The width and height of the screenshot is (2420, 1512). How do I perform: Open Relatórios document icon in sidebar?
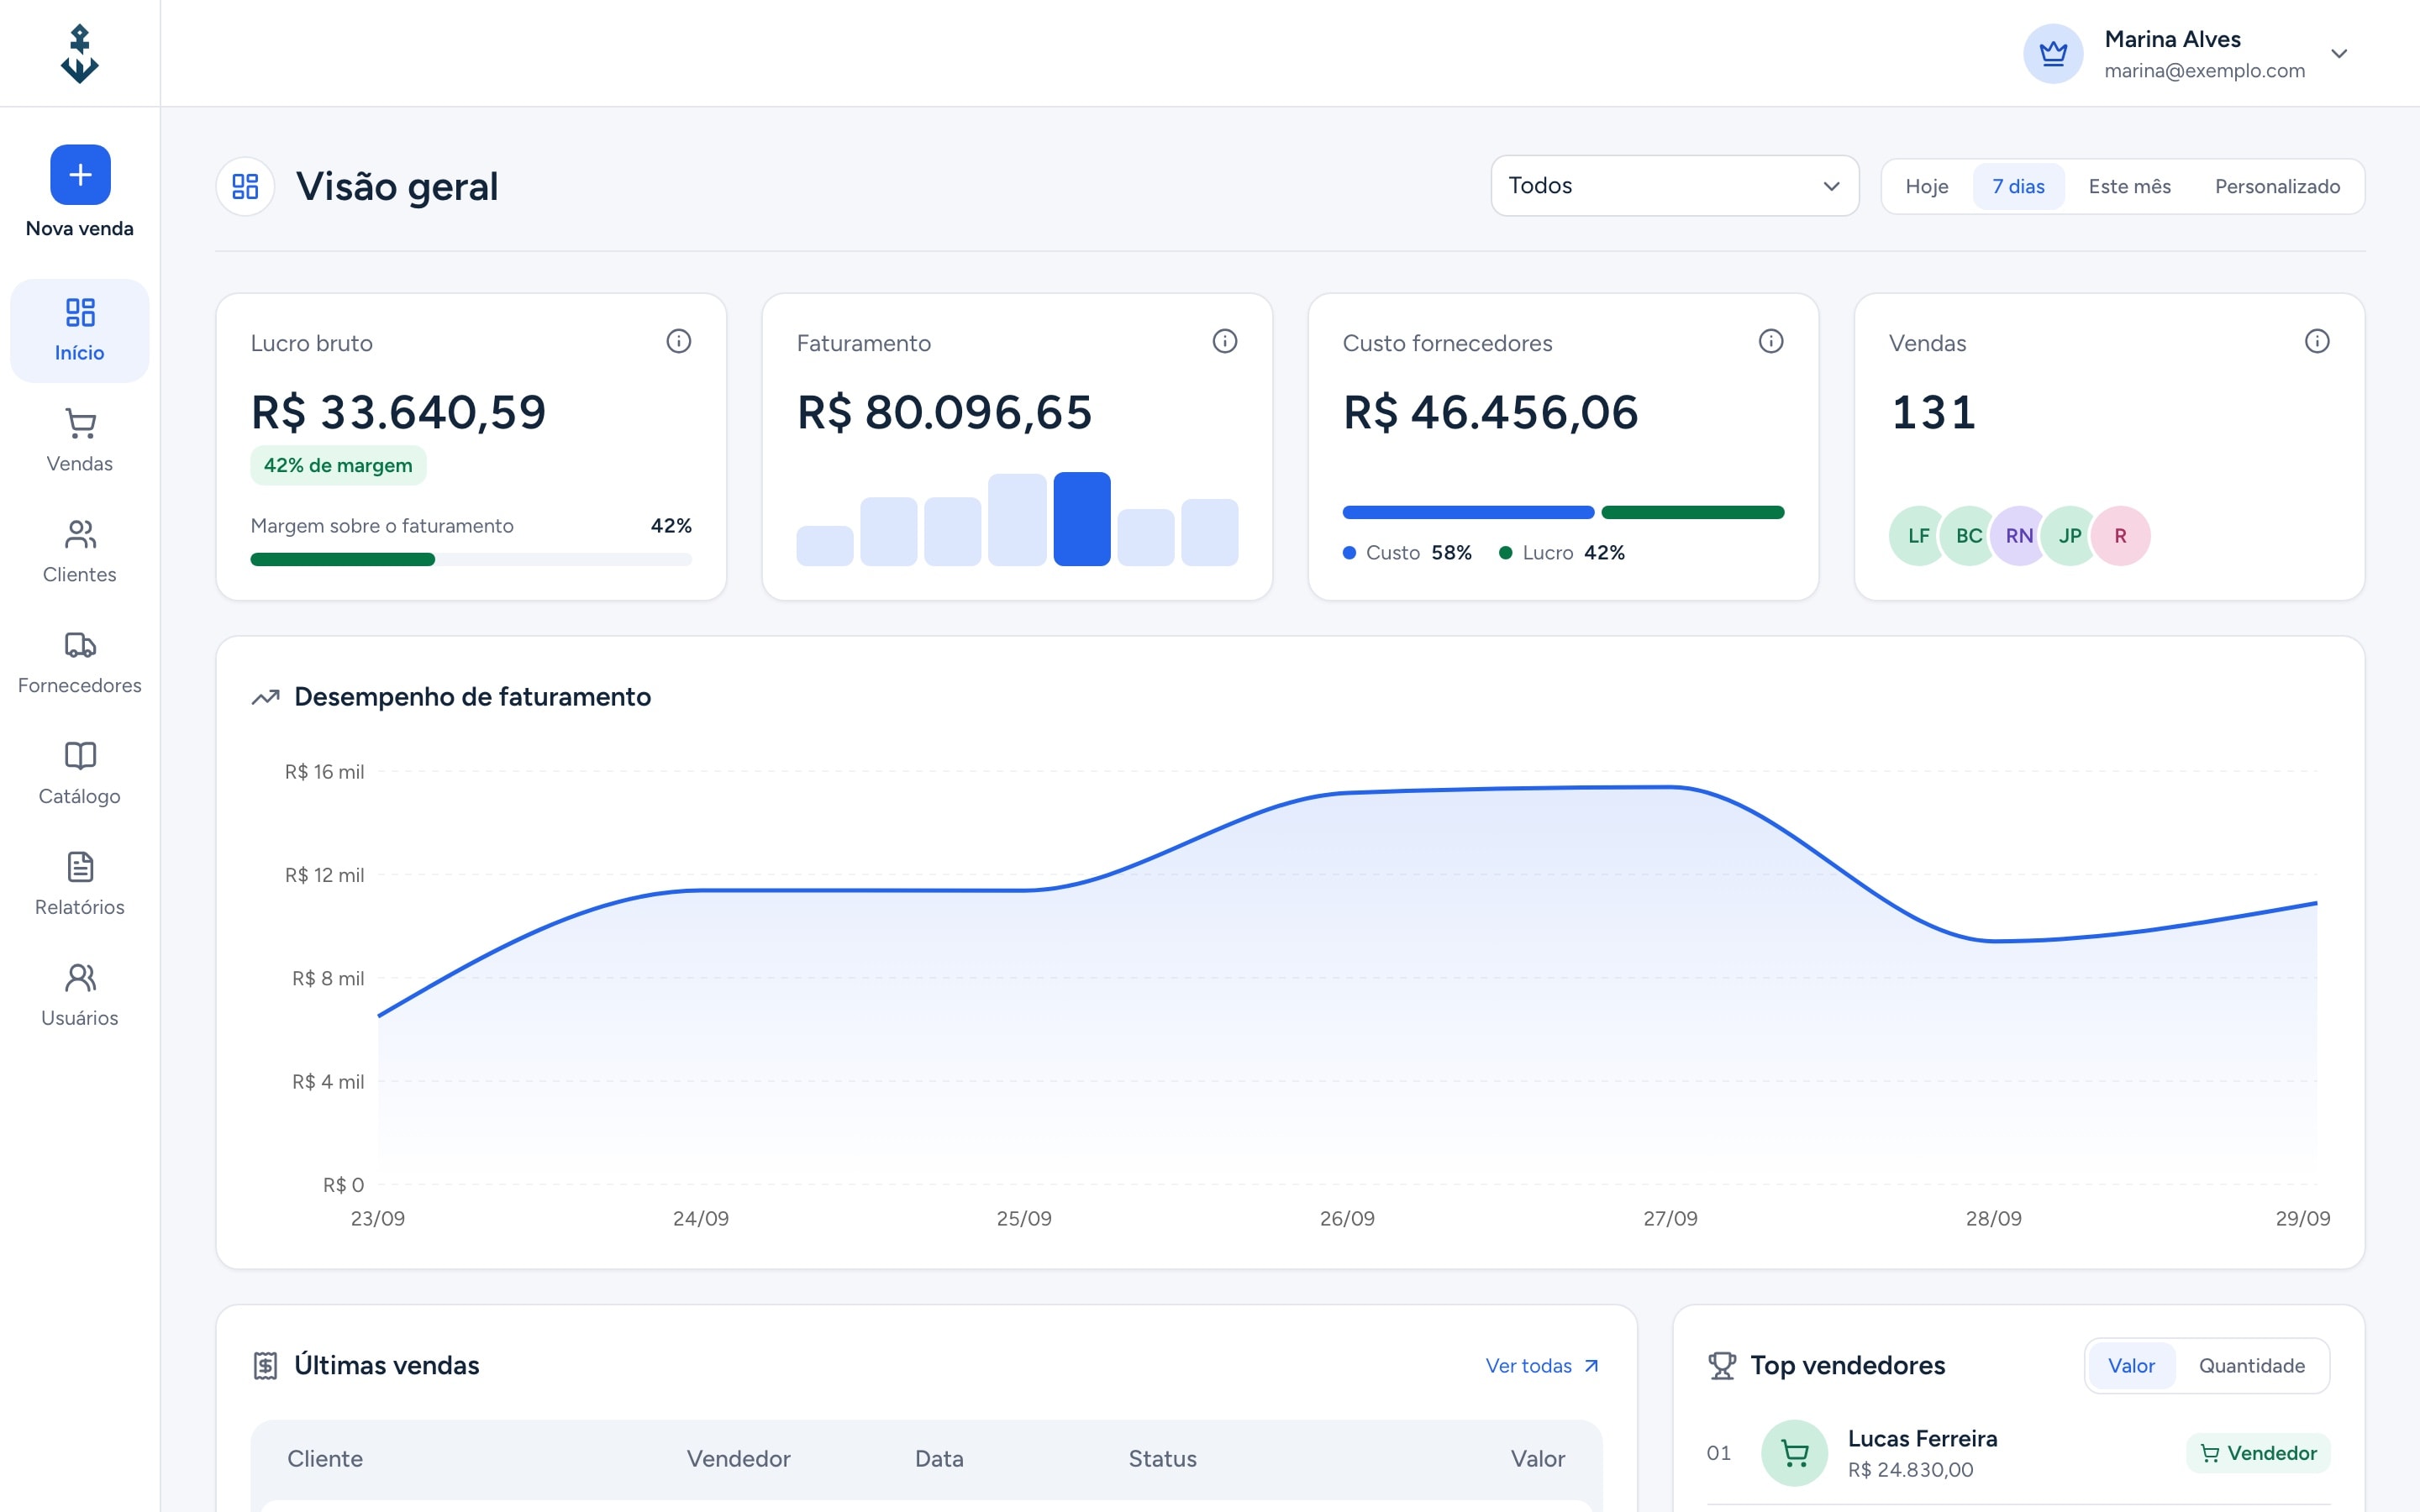(x=80, y=867)
